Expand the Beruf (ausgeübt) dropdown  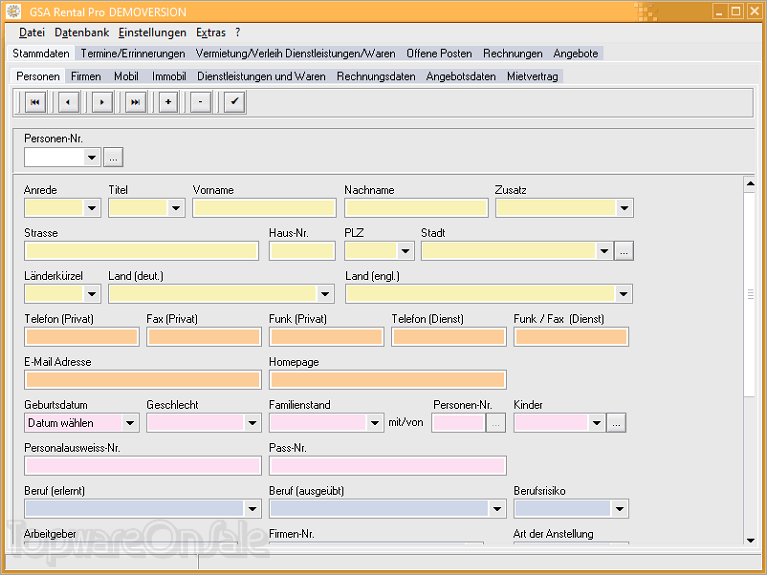click(x=497, y=509)
